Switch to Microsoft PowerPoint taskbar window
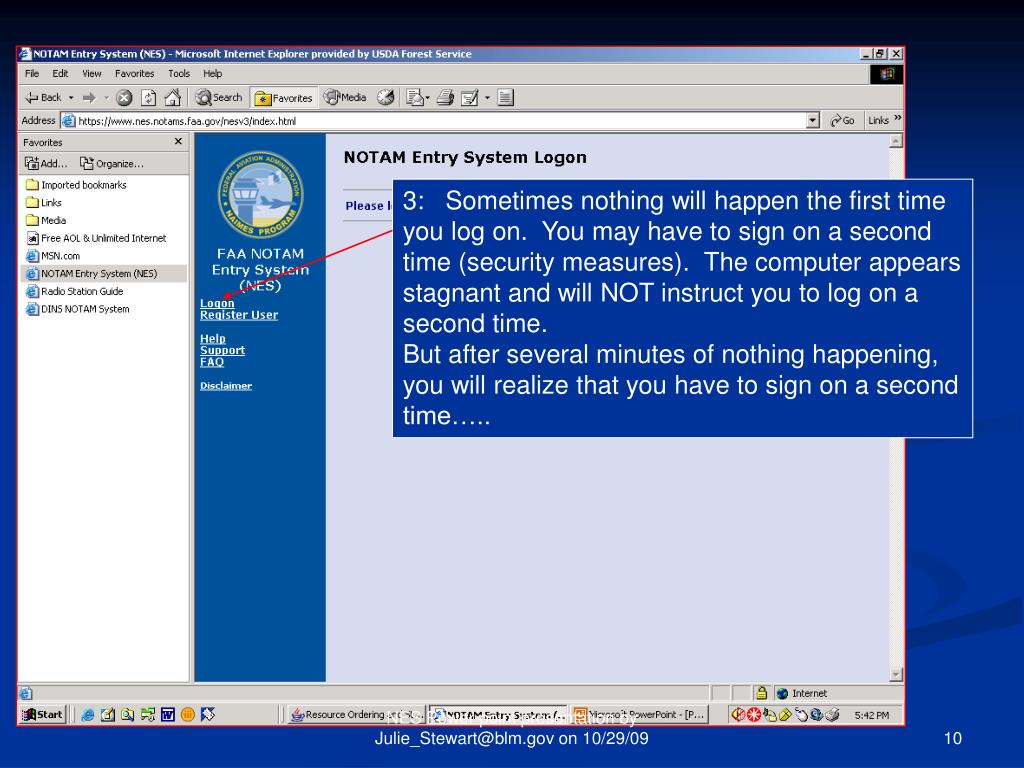 point(639,714)
